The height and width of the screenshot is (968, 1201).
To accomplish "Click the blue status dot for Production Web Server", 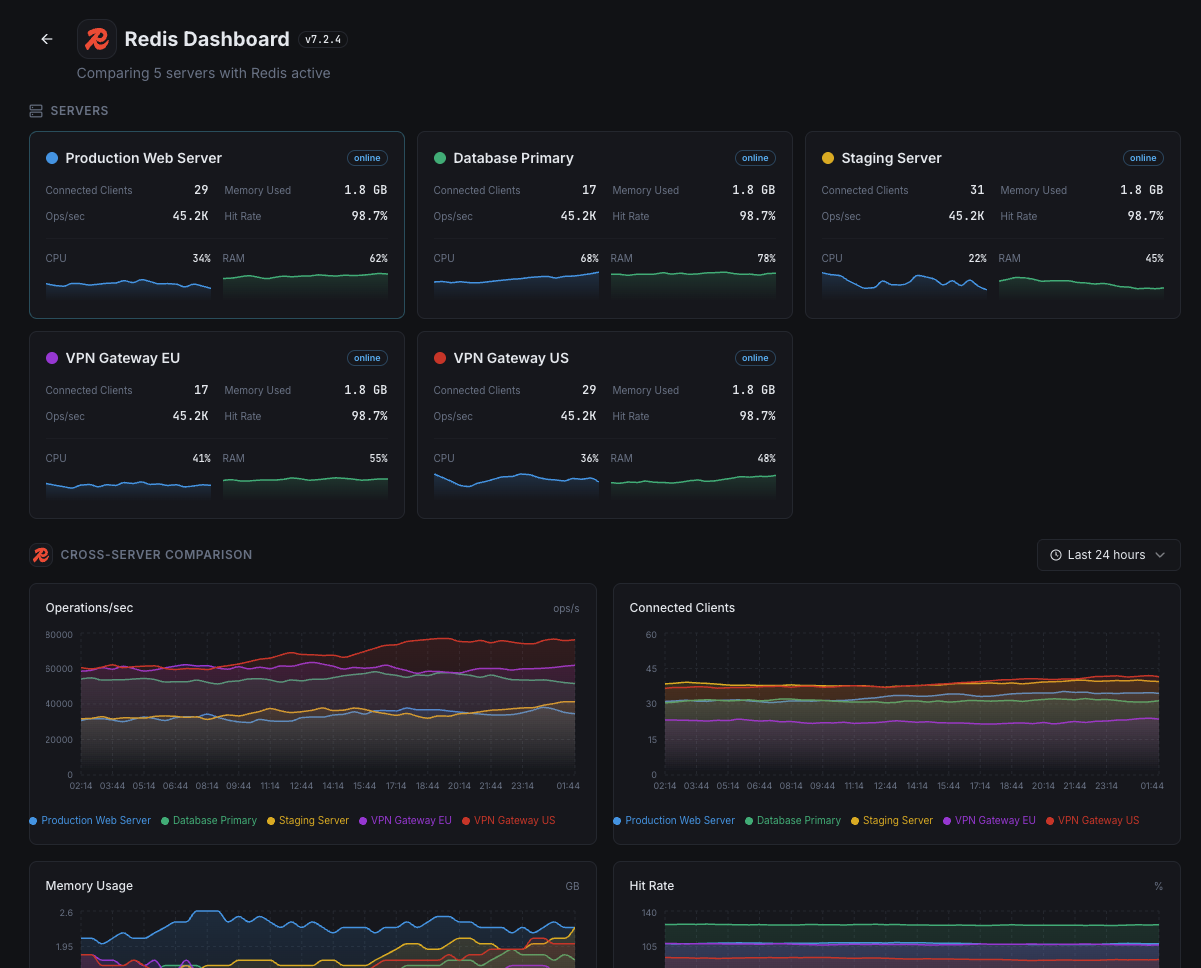I will click(53, 157).
